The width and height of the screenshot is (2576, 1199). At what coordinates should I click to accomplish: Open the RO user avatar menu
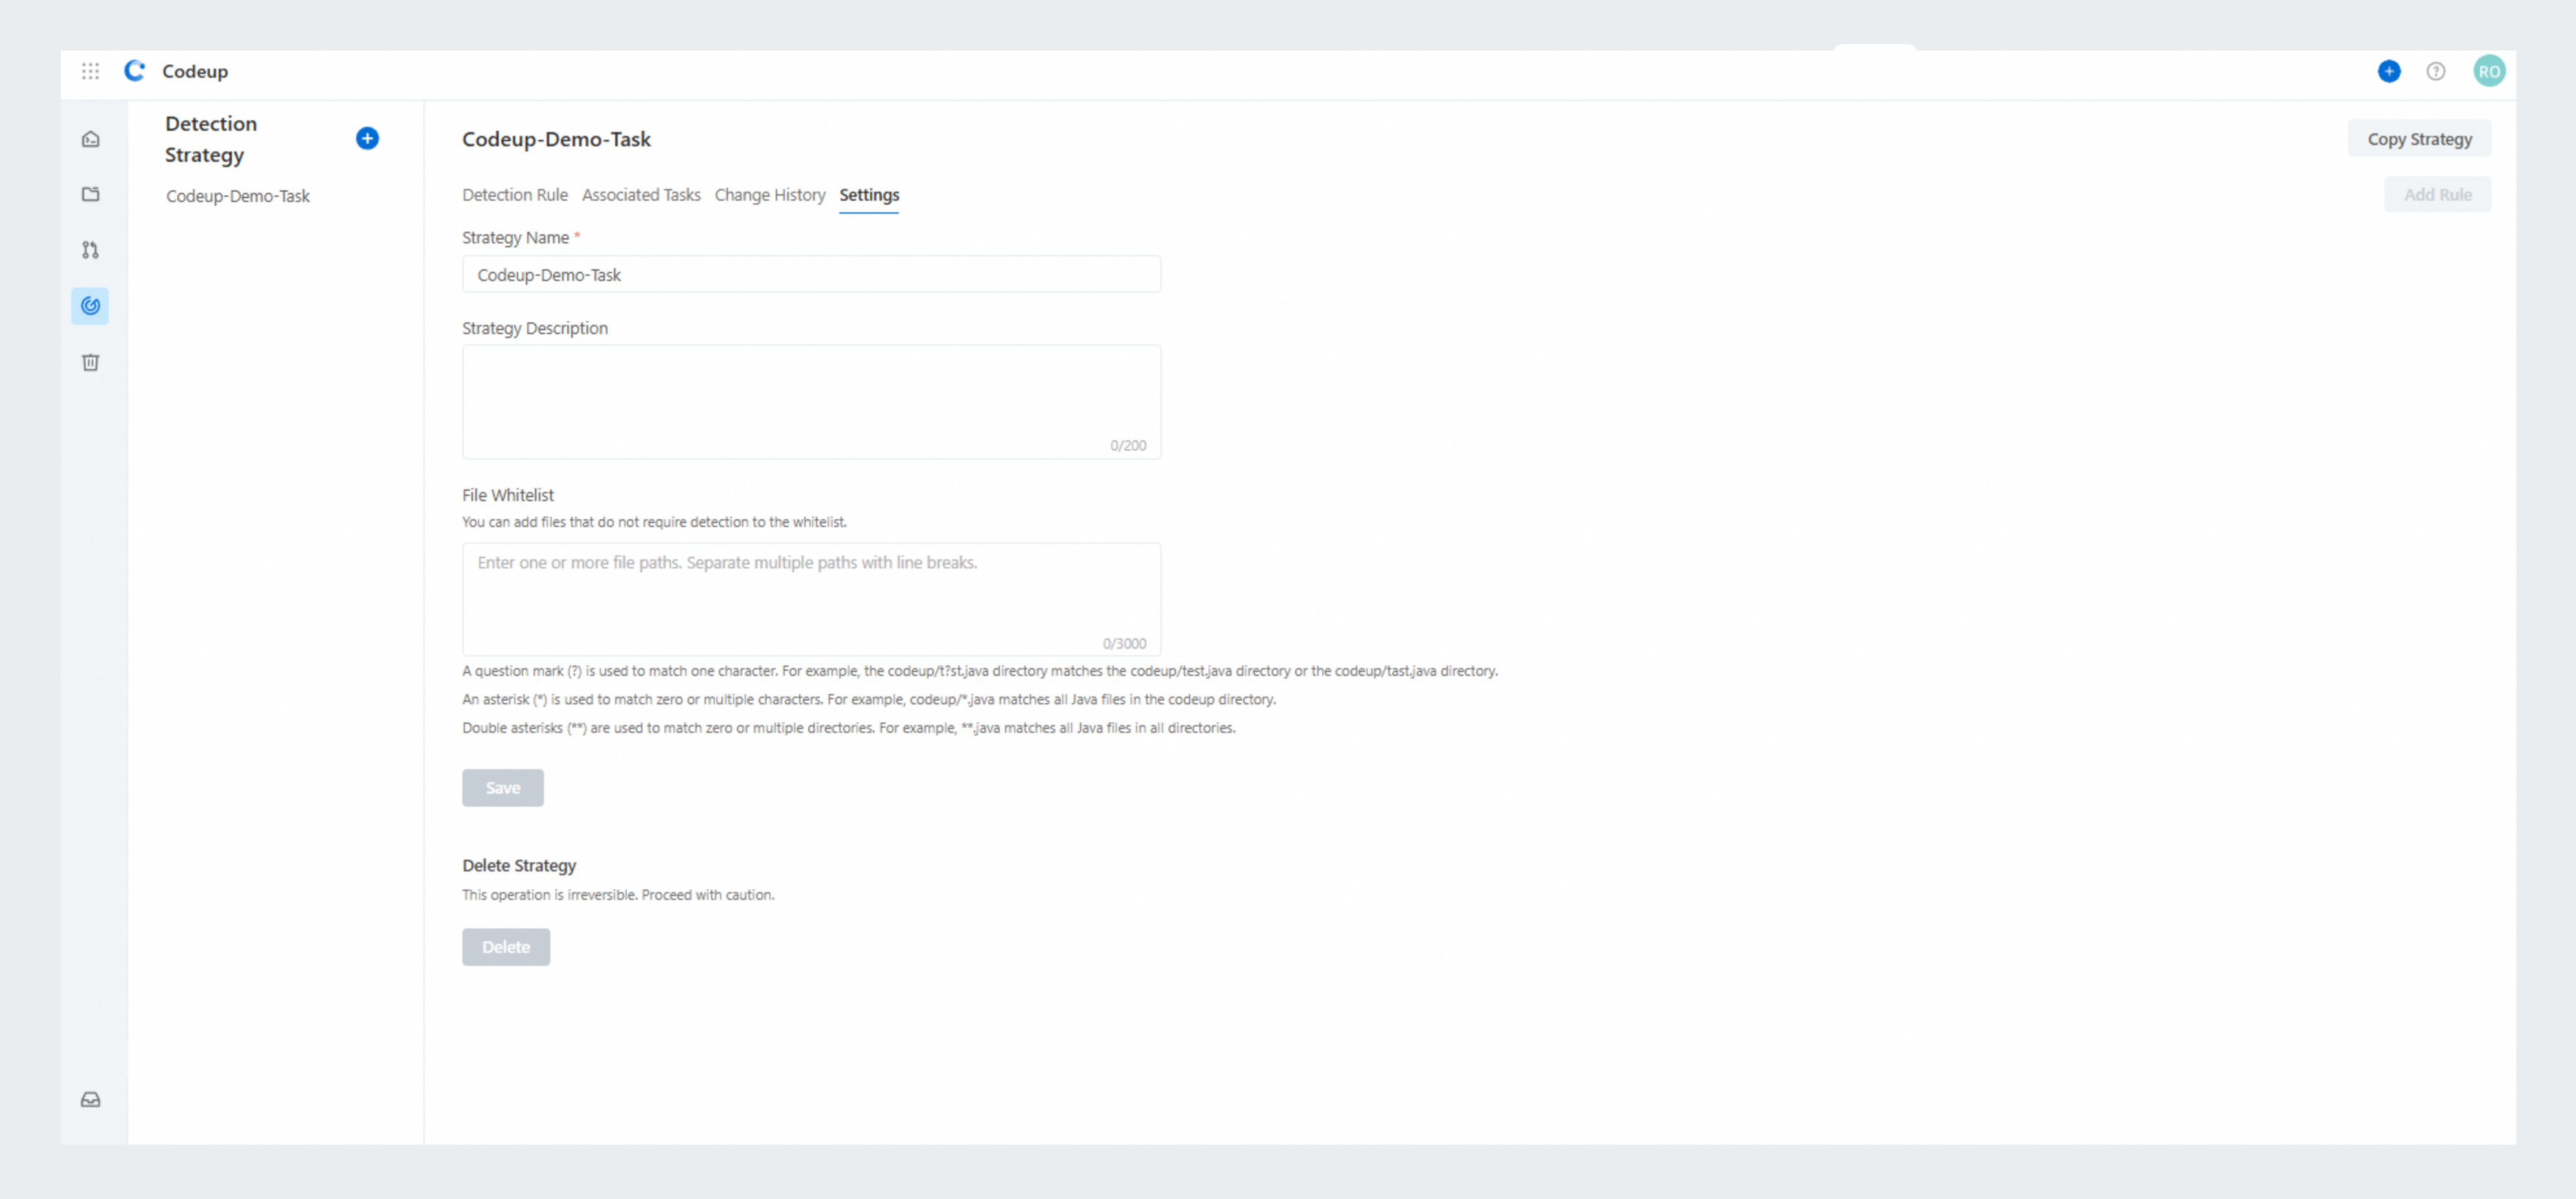(x=2488, y=71)
